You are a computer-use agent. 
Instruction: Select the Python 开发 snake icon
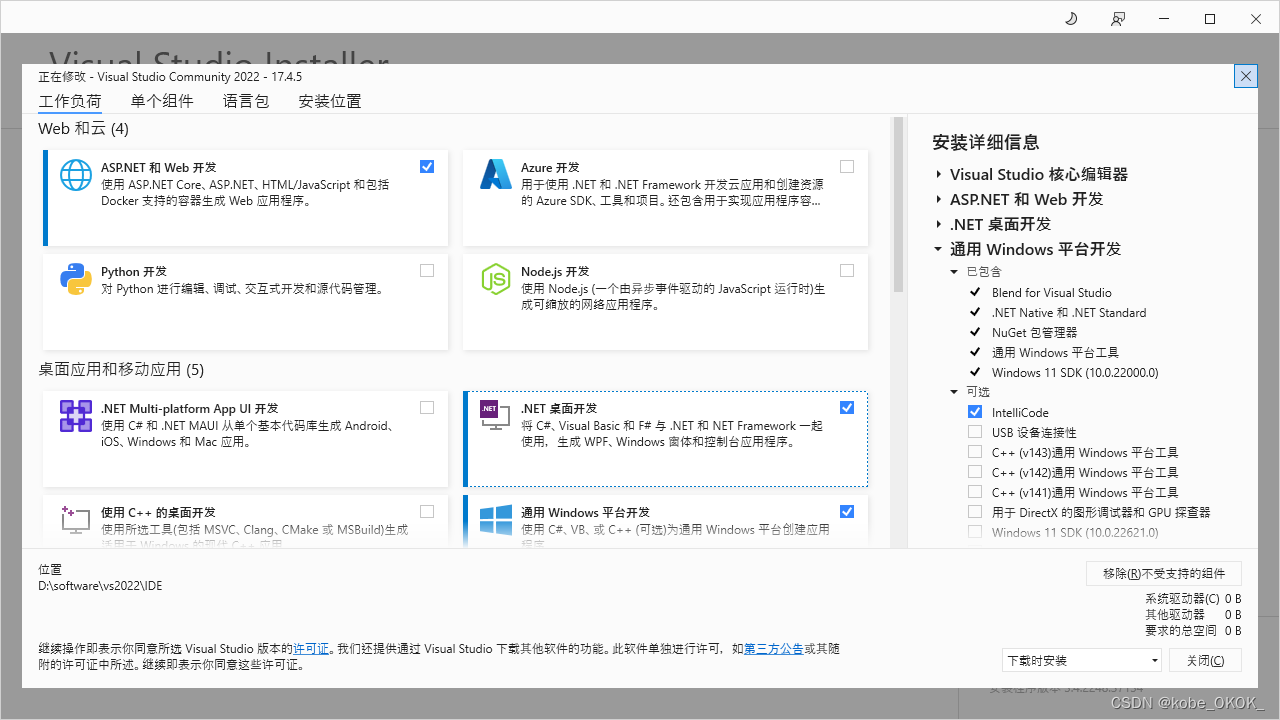click(75, 279)
